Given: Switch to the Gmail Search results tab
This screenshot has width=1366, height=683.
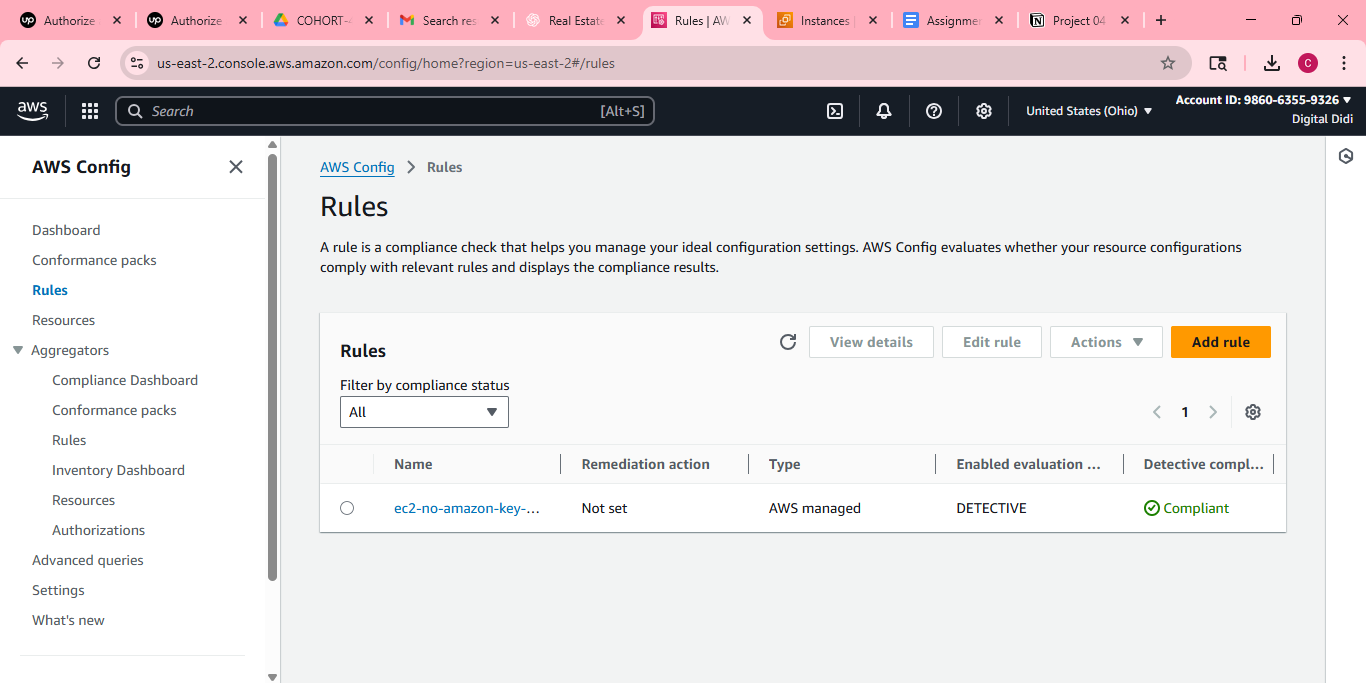Looking at the screenshot, I should point(448,20).
